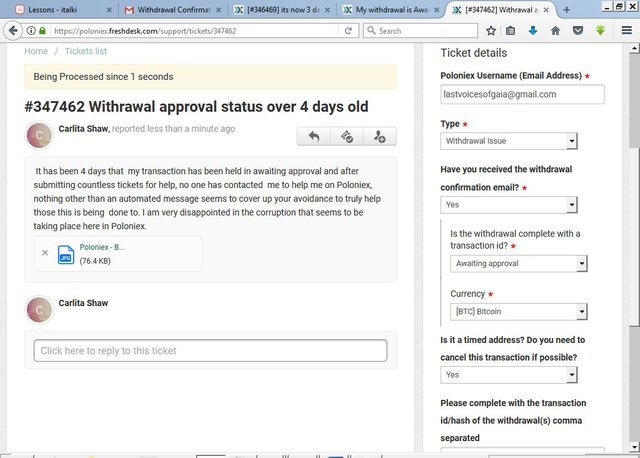Open Firefox hamburger menu
This screenshot has width=640, height=458.
pyautogui.click(x=627, y=31)
